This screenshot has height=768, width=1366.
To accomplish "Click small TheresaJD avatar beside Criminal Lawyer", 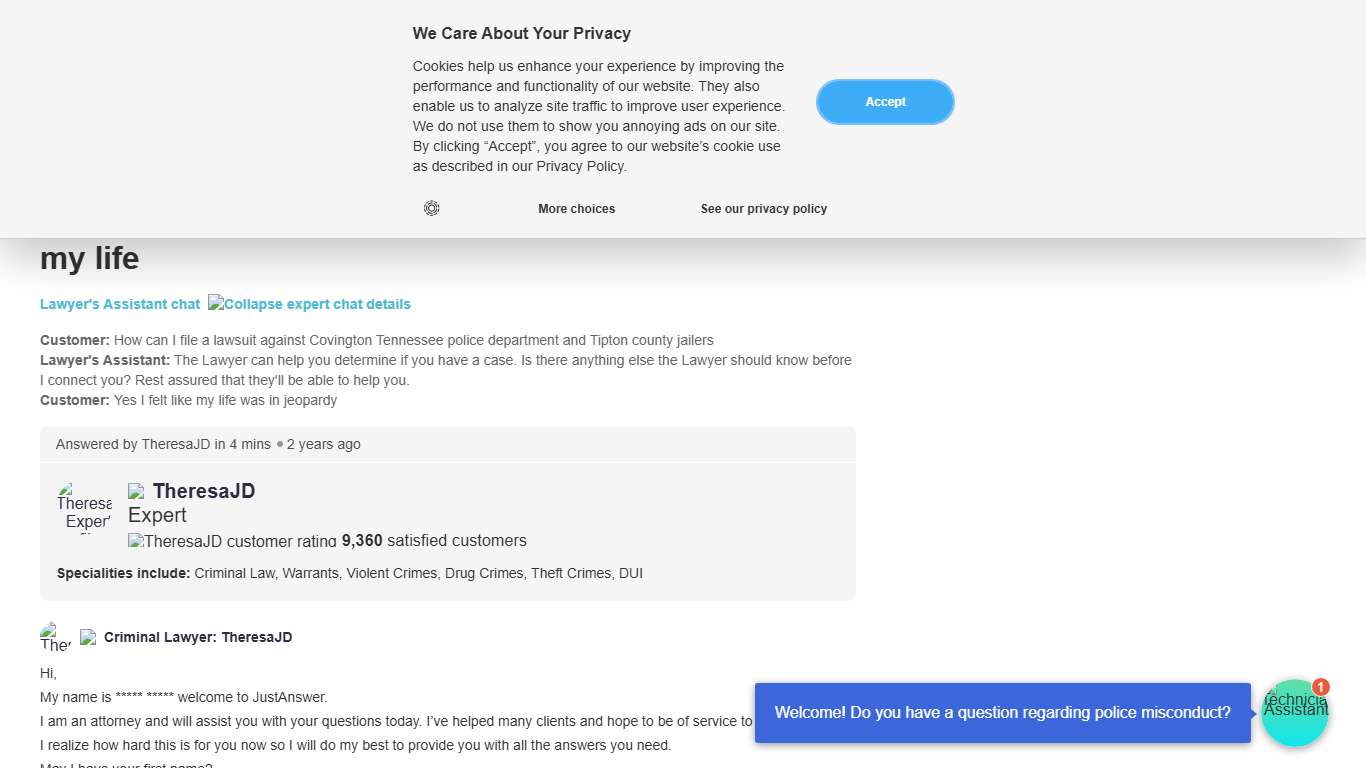I will pyautogui.click(x=55, y=637).
